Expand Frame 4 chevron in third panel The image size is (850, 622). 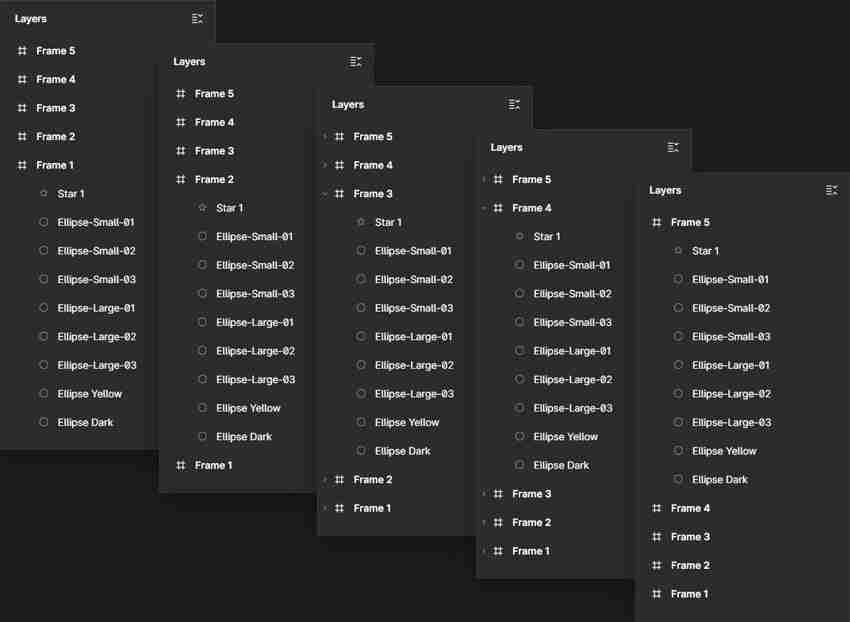[324, 165]
